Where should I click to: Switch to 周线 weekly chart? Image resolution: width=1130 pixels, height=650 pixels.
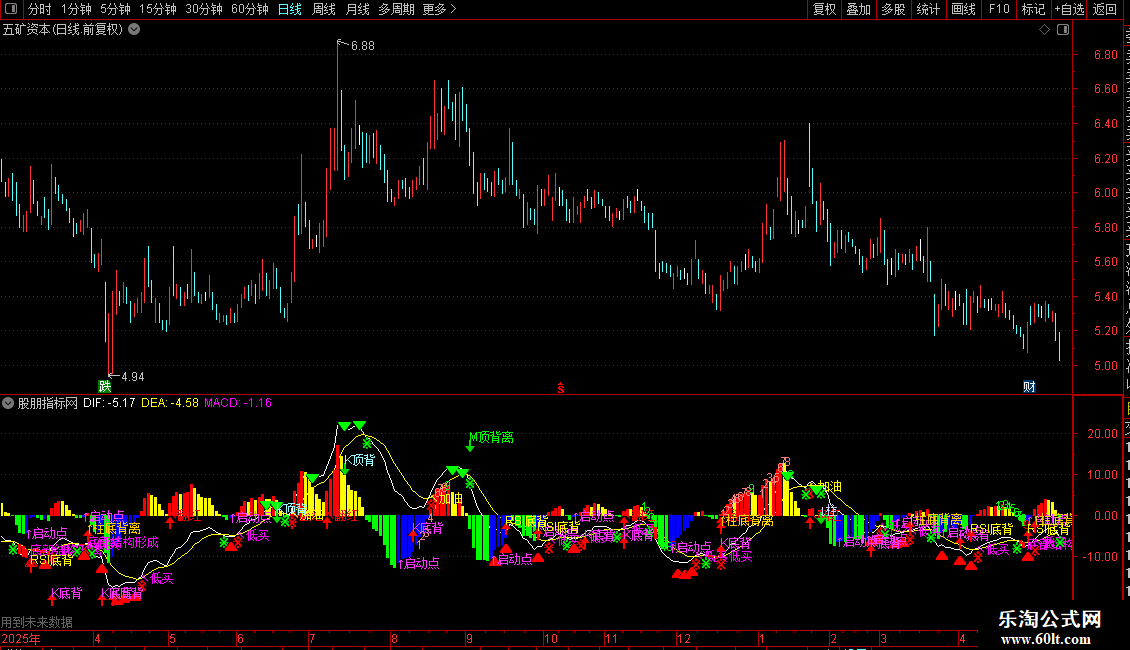click(x=324, y=9)
